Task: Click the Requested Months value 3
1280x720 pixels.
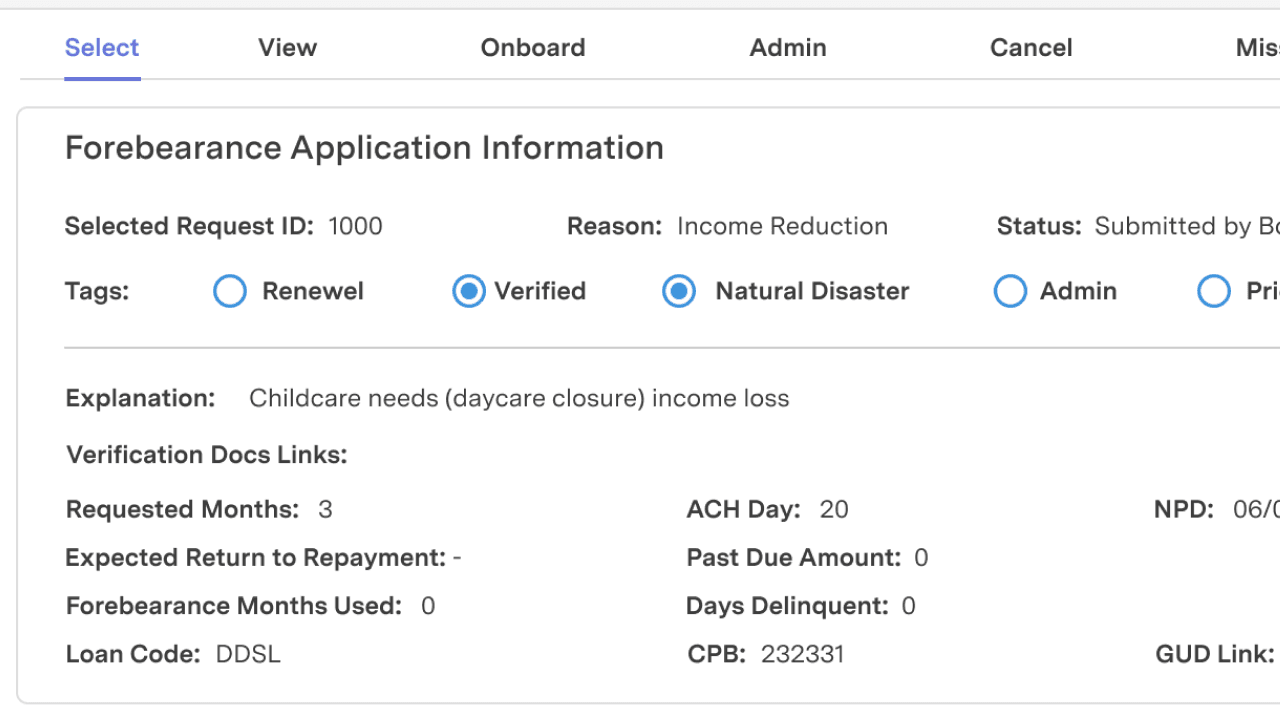Action: click(x=325, y=509)
